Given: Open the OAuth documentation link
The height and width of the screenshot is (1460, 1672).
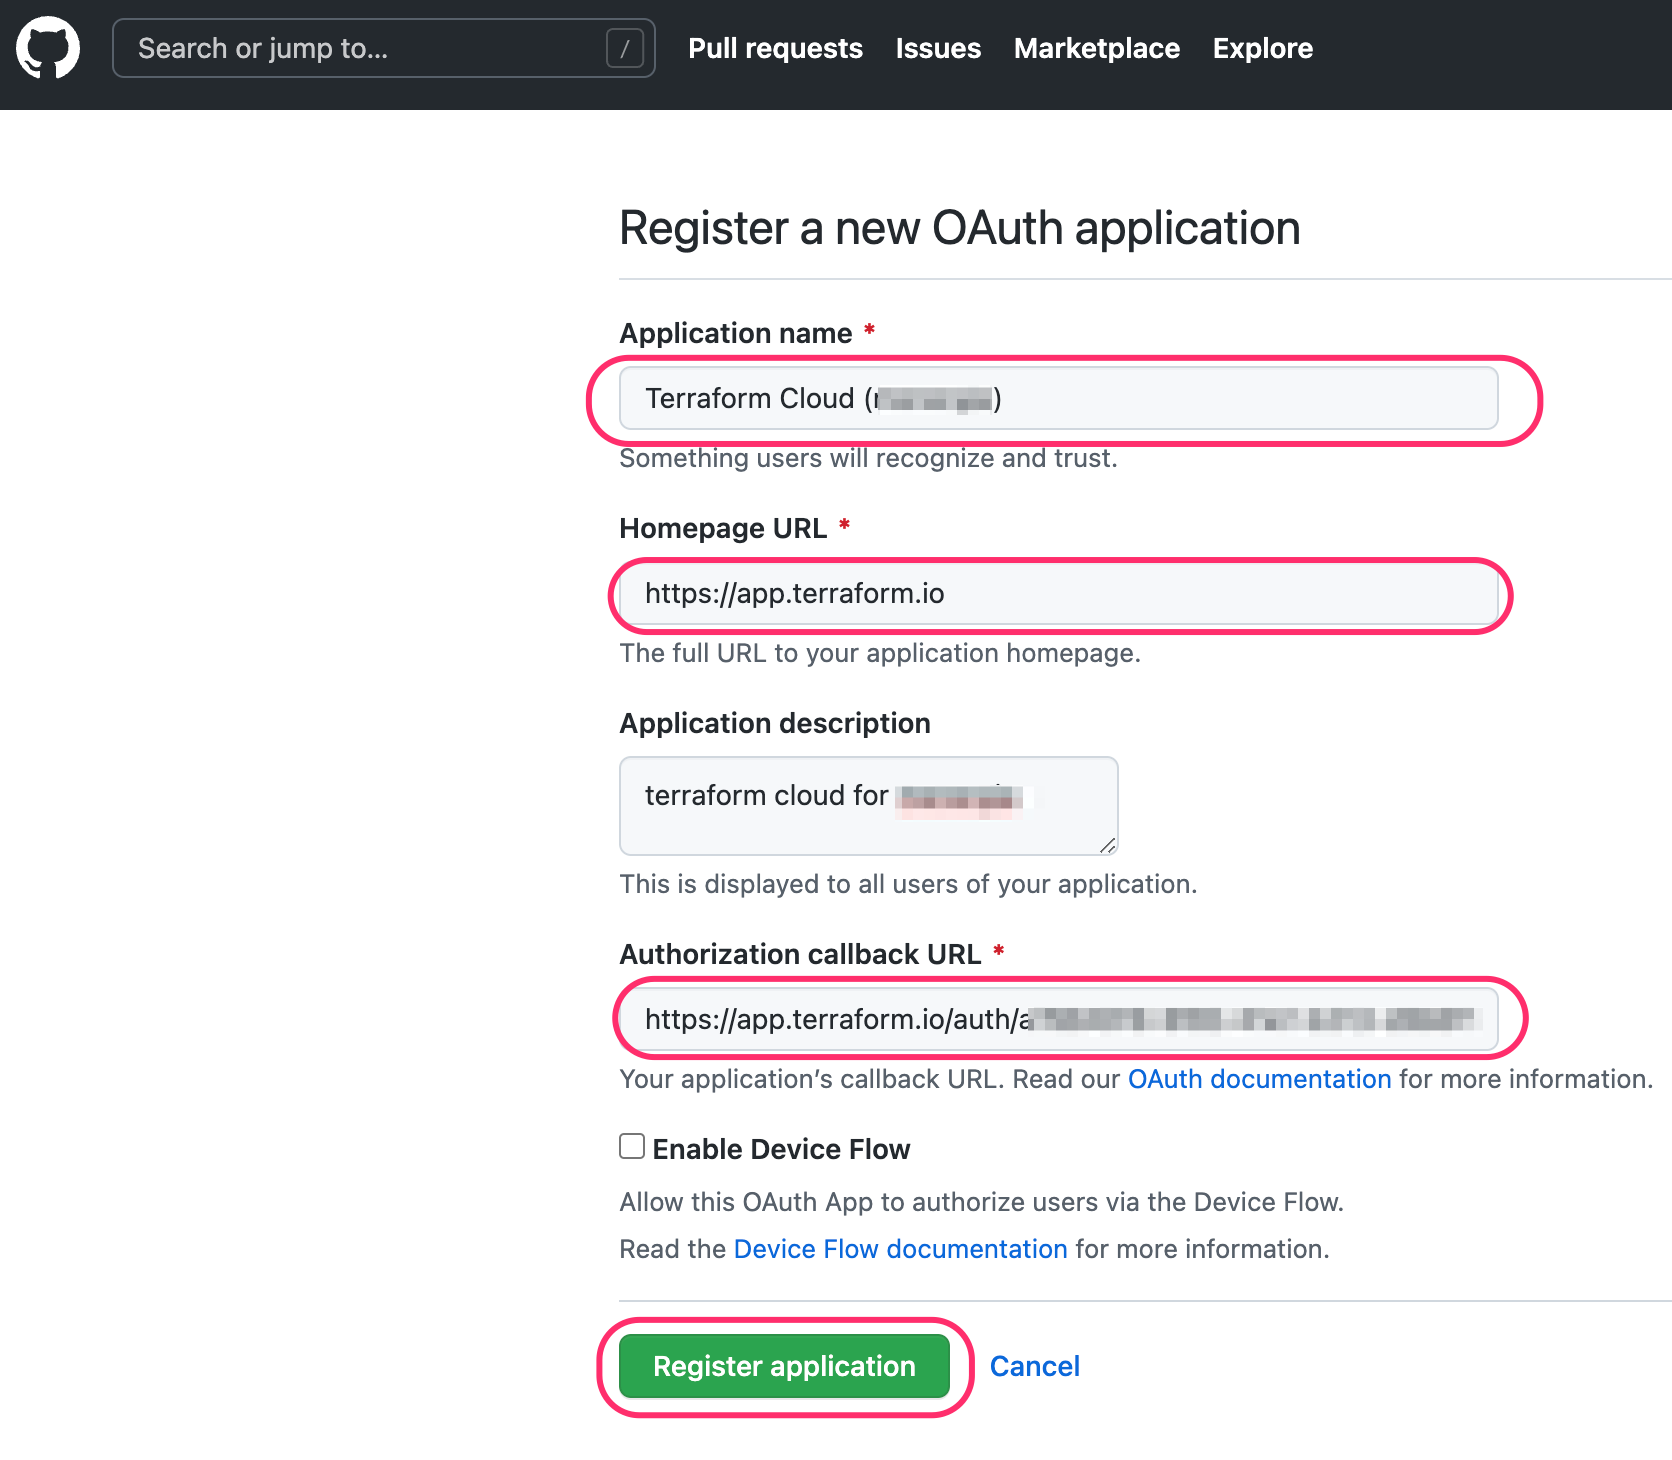Looking at the screenshot, I should coord(1259,1079).
